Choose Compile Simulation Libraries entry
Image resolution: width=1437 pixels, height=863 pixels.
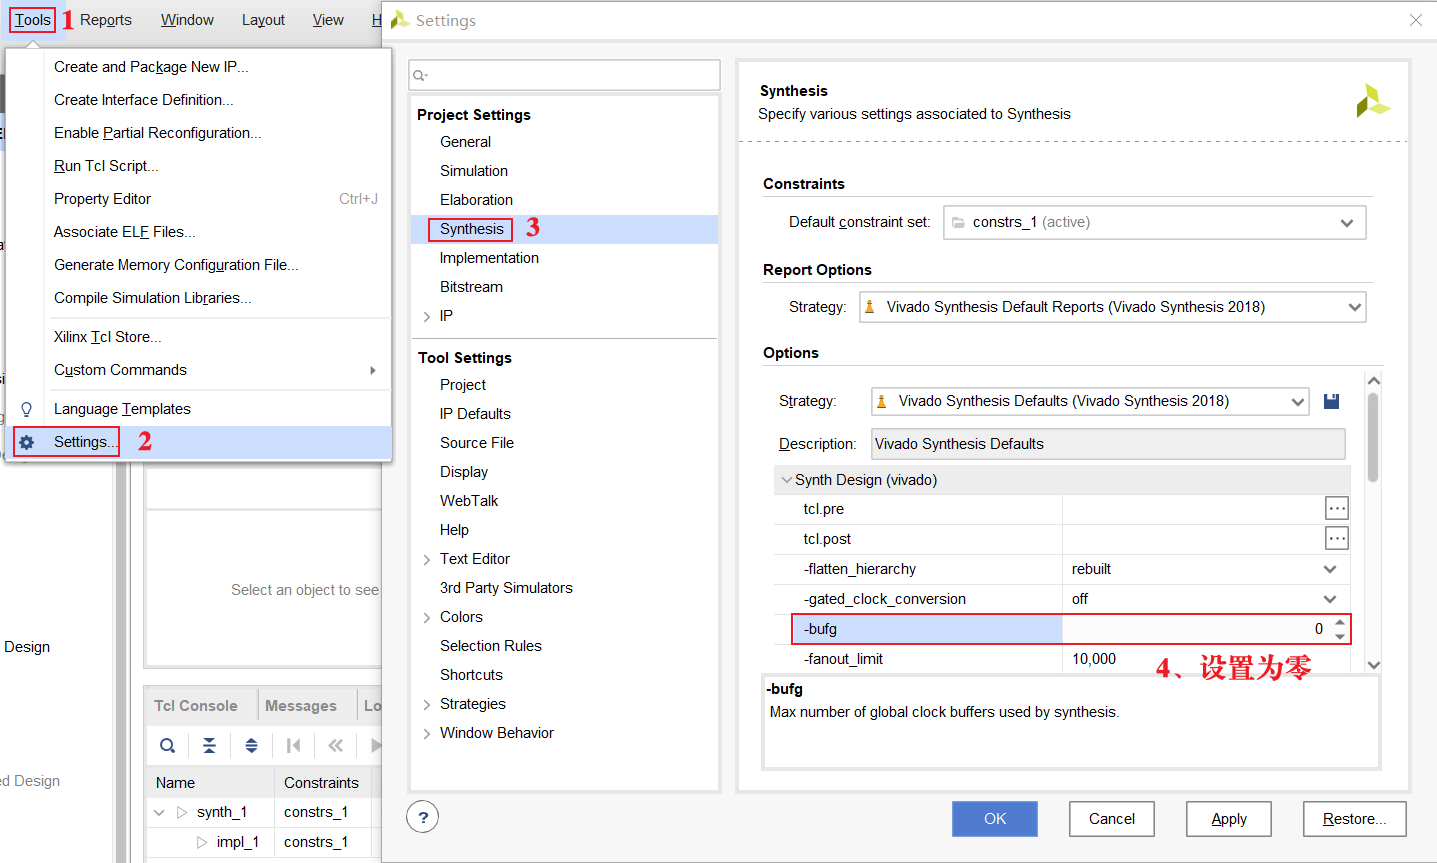[x=153, y=298]
